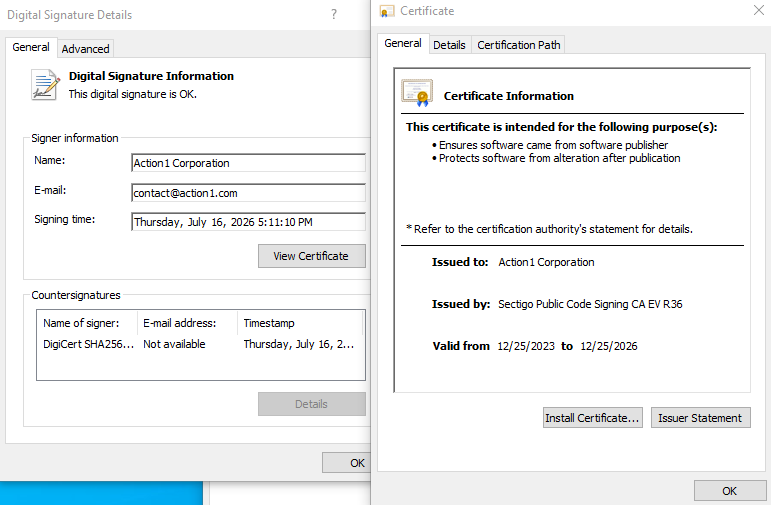771x505 pixels.
Task: Click 'Sectigo Public Code Signing CA EV R36' issuer text
Action: (590, 304)
